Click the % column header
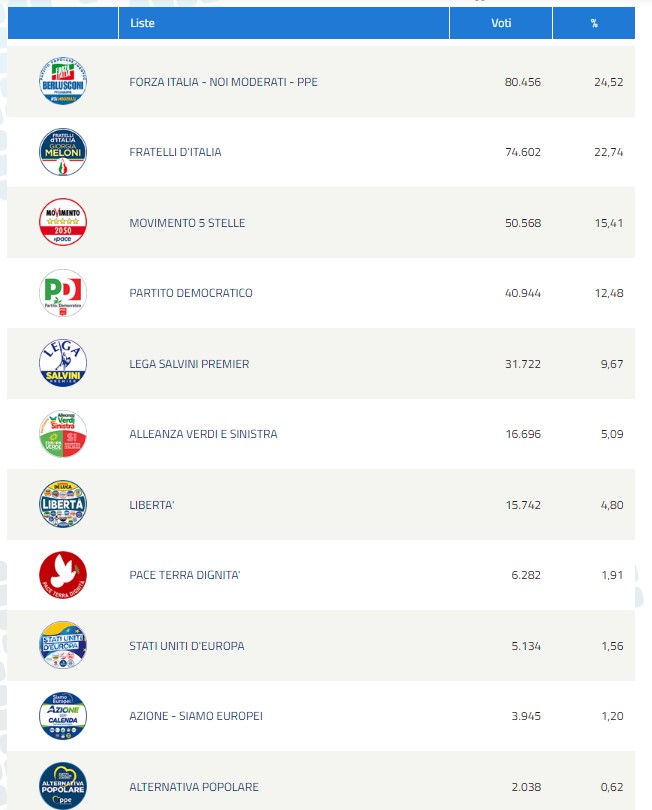Image resolution: width=652 pixels, height=810 pixels. pos(594,23)
